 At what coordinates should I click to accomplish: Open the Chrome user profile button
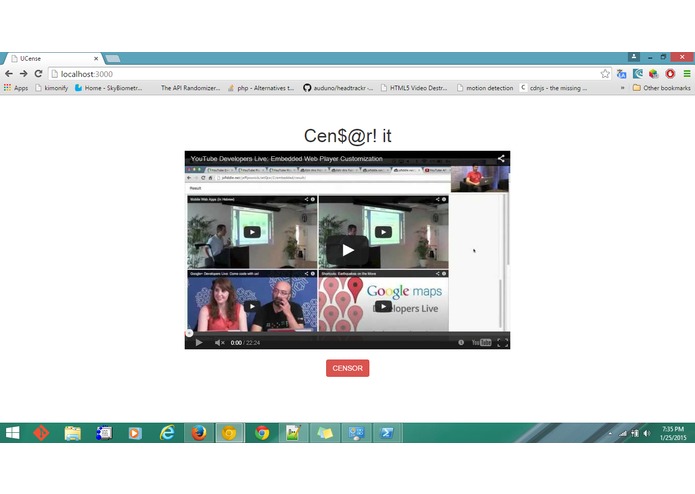tap(634, 57)
